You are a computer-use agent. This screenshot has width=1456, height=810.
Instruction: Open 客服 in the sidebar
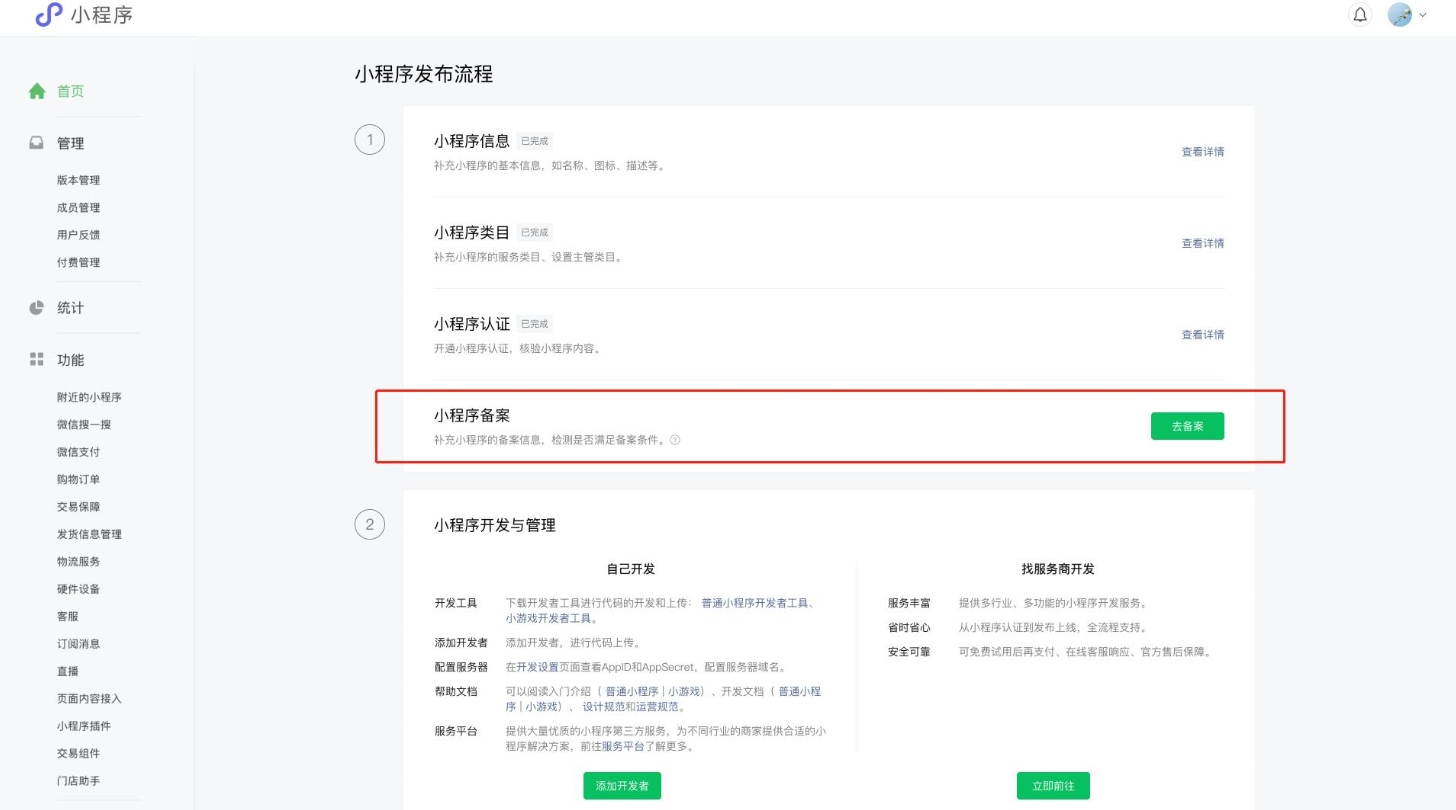pos(68,617)
